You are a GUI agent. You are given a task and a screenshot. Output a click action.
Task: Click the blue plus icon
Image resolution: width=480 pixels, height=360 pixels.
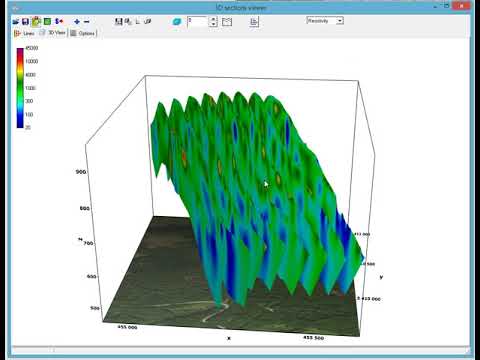pyautogui.click(x=77, y=22)
